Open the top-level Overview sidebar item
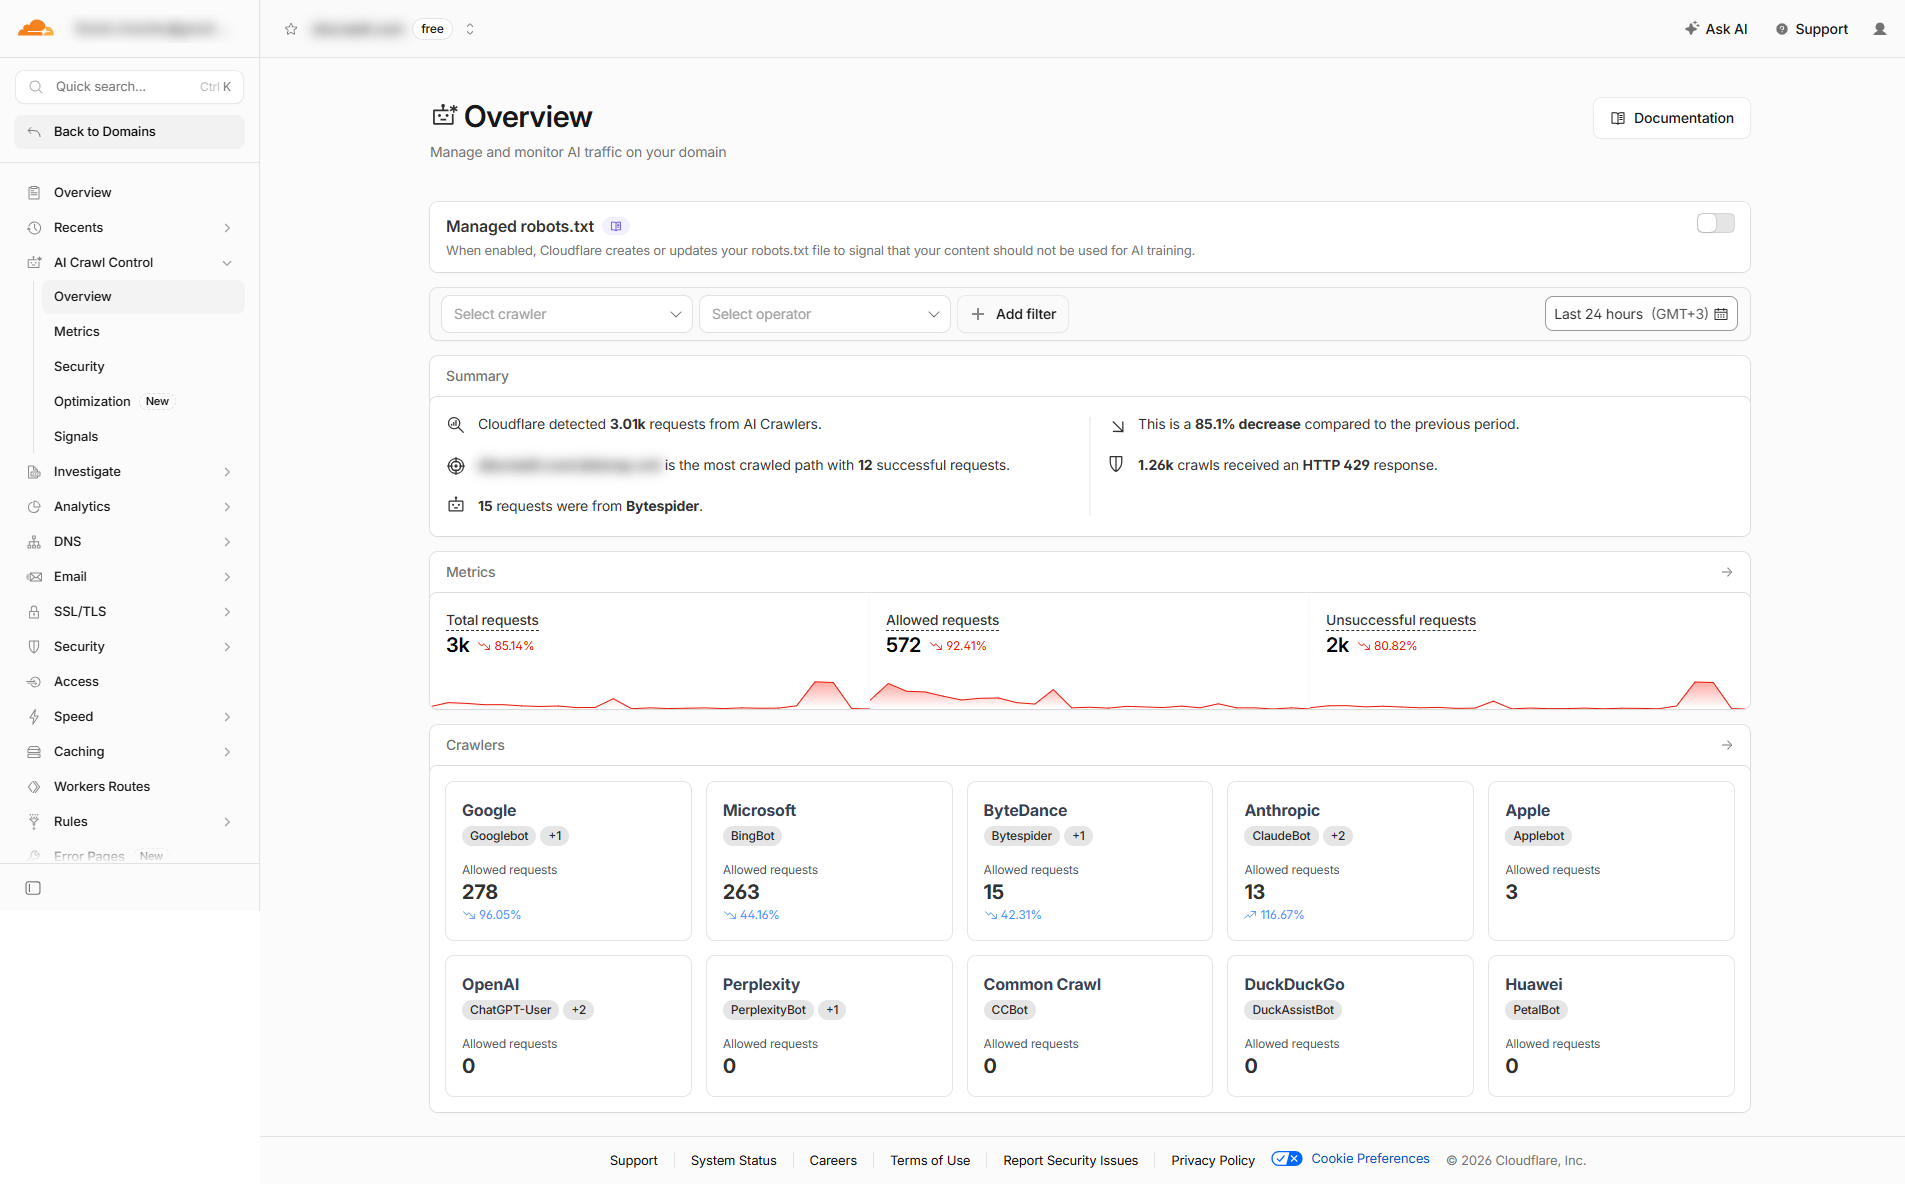Screen dimensions: 1905x1184 pyautogui.click(x=130, y=193)
